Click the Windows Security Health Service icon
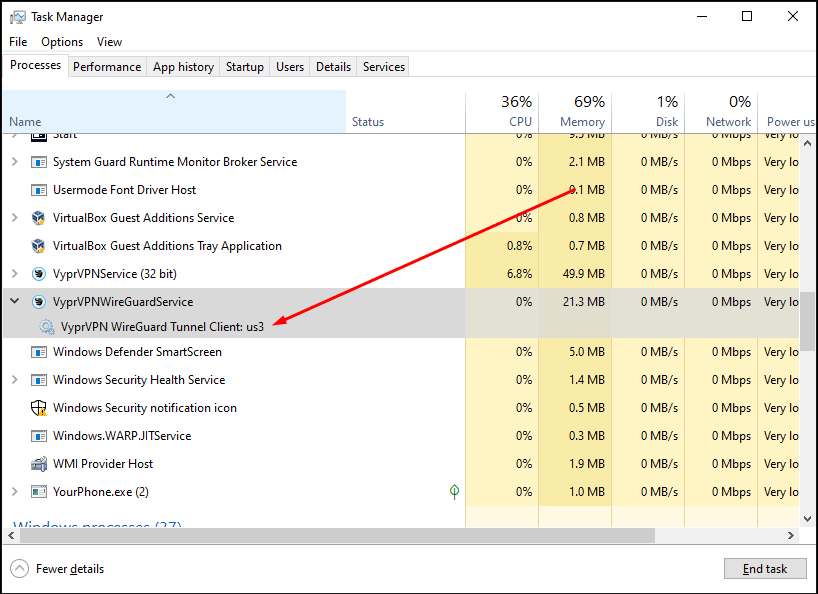818x594 pixels. tap(37, 380)
